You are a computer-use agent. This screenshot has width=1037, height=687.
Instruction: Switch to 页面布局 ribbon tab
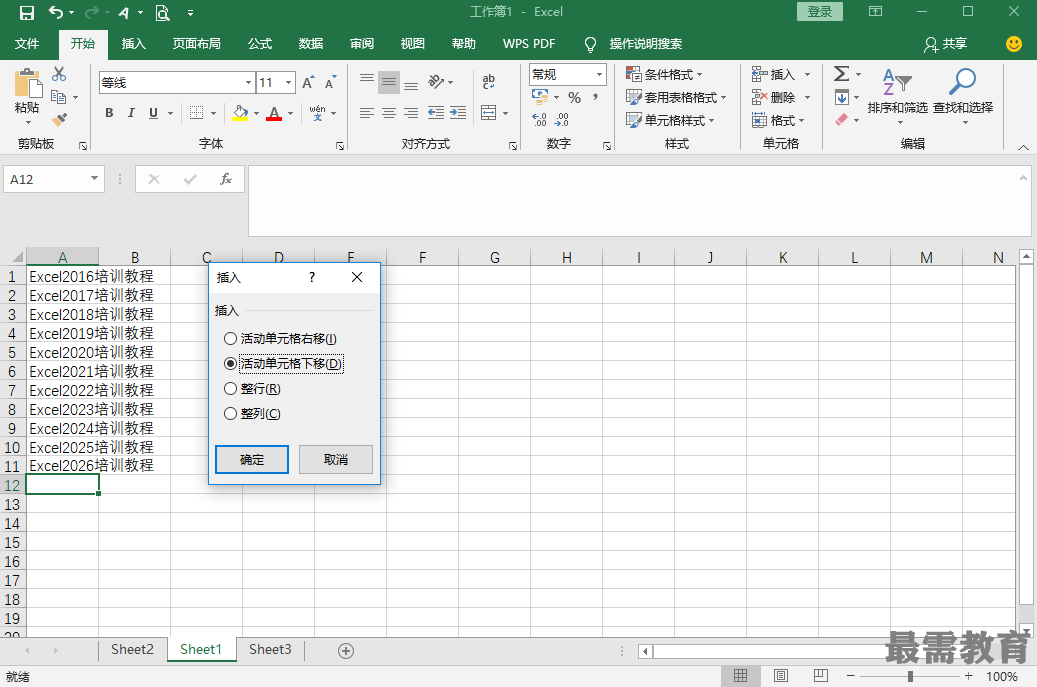click(196, 44)
